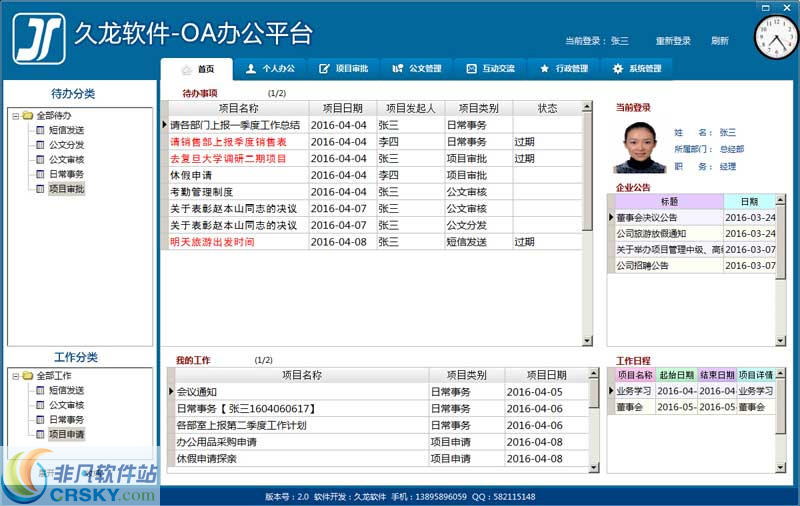Select 项目审批 in 待办分类 tree
Screen dimensions: 800x506
66,189
